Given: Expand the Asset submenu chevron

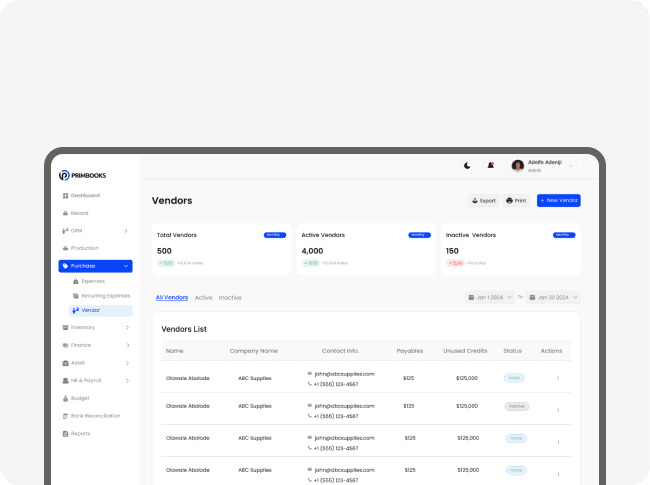Looking at the screenshot, I should pos(127,363).
